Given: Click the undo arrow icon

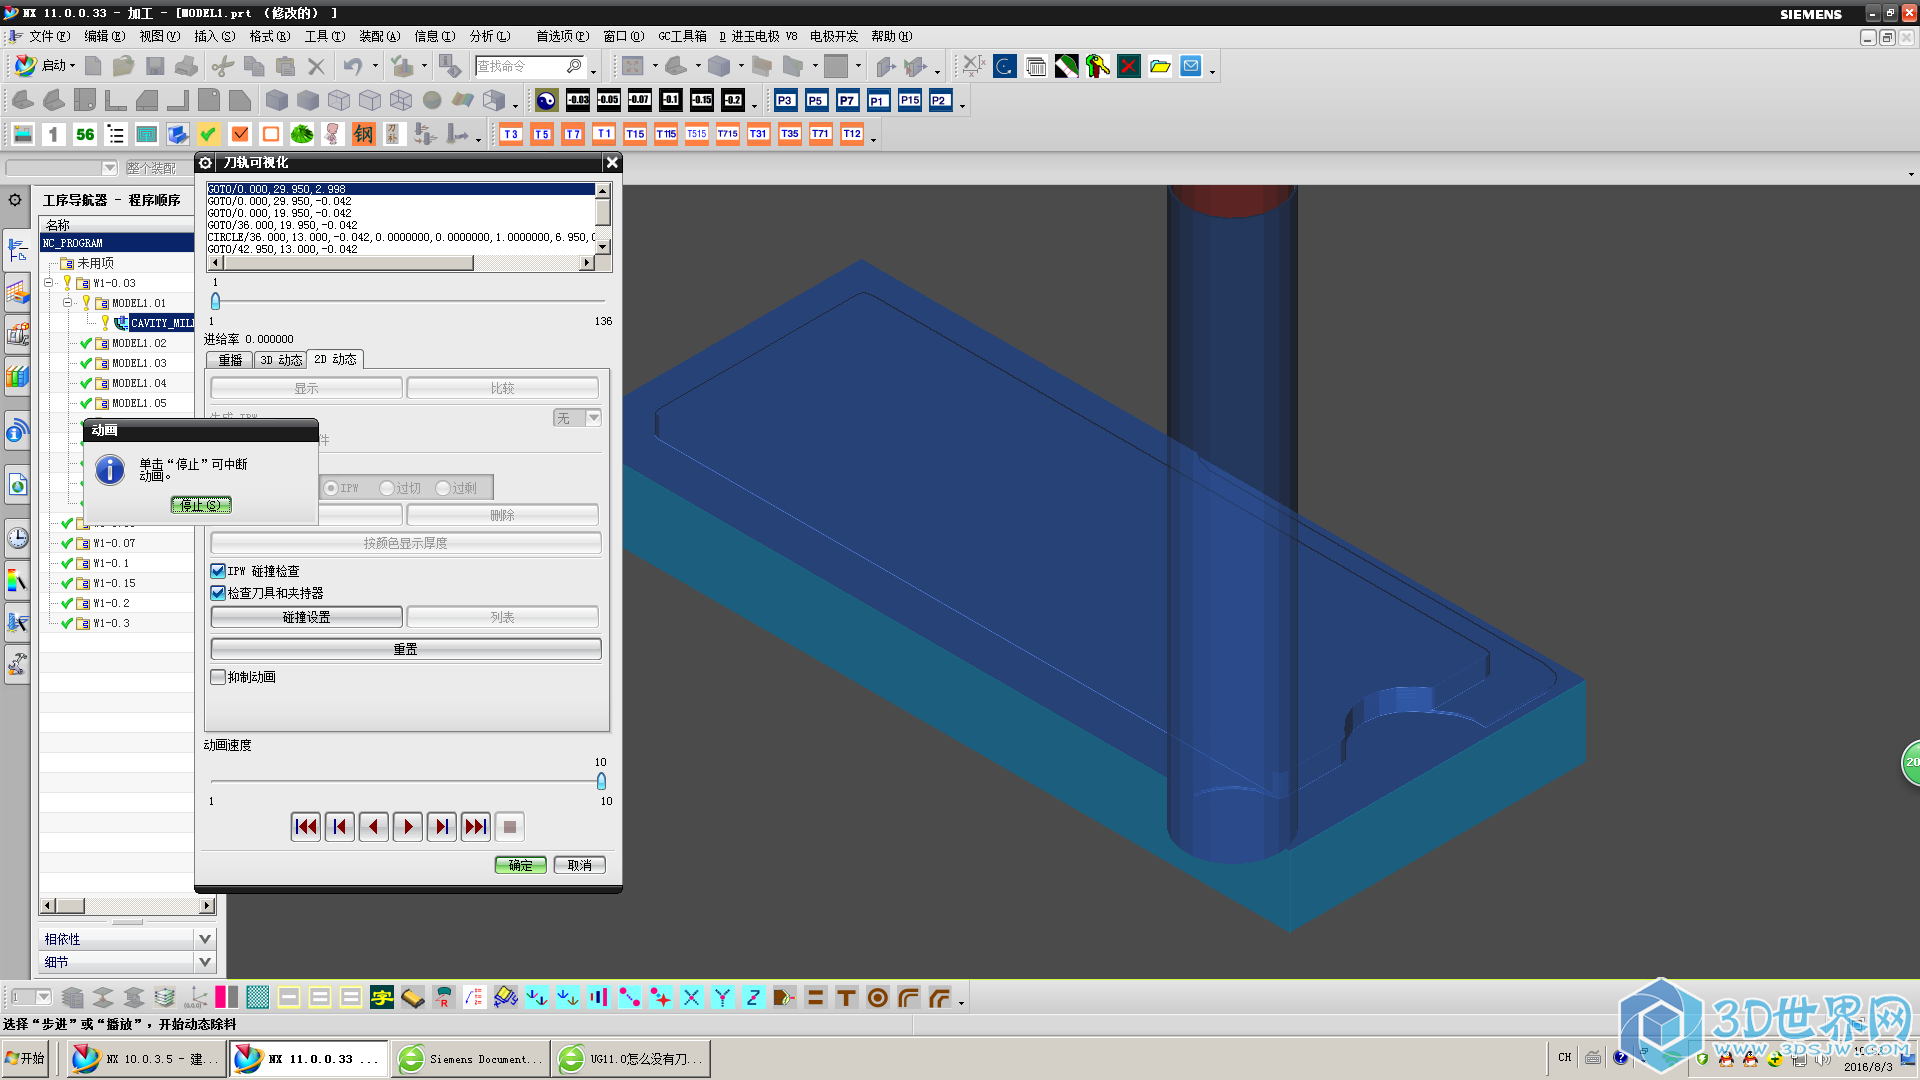Looking at the screenshot, I should click(x=352, y=67).
